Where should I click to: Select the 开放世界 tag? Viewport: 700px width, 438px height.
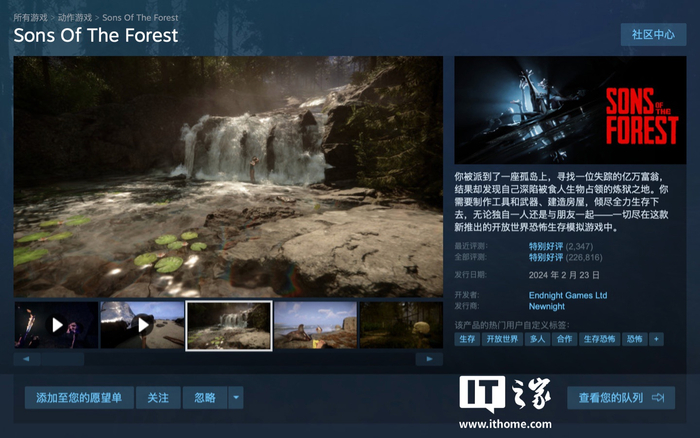[502, 339]
